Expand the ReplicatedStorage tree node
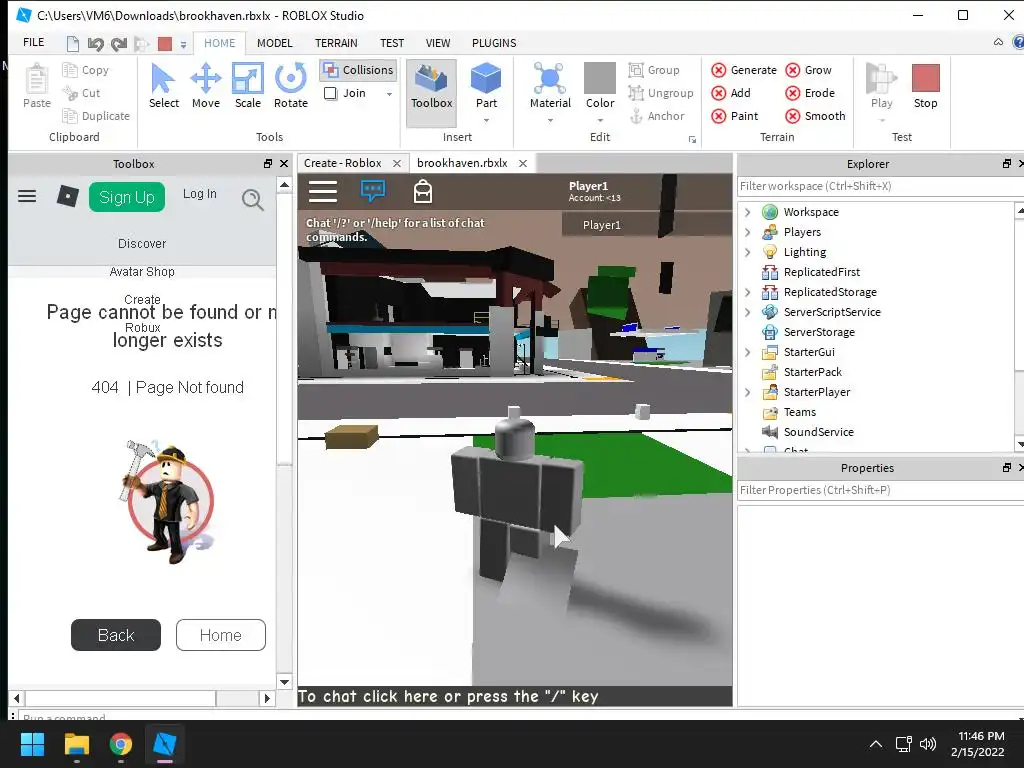The height and width of the screenshot is (768, 1024). [748, 292]
